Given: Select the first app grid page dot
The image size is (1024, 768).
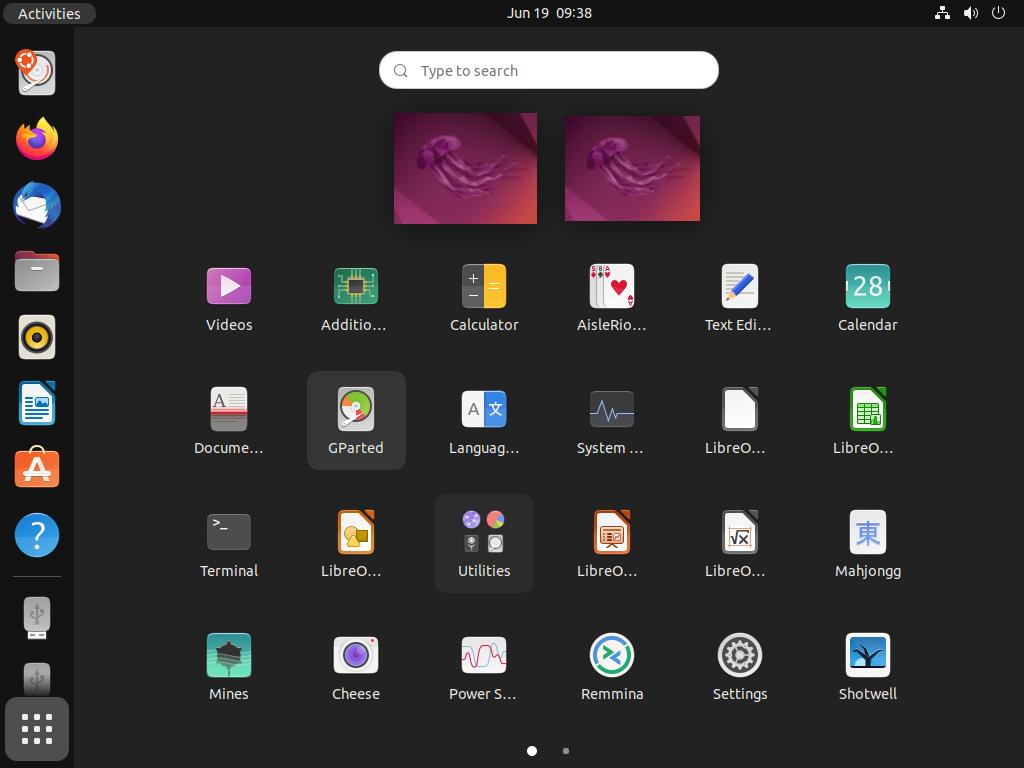Looking at the screenshot, I should (x=532, y=751).
